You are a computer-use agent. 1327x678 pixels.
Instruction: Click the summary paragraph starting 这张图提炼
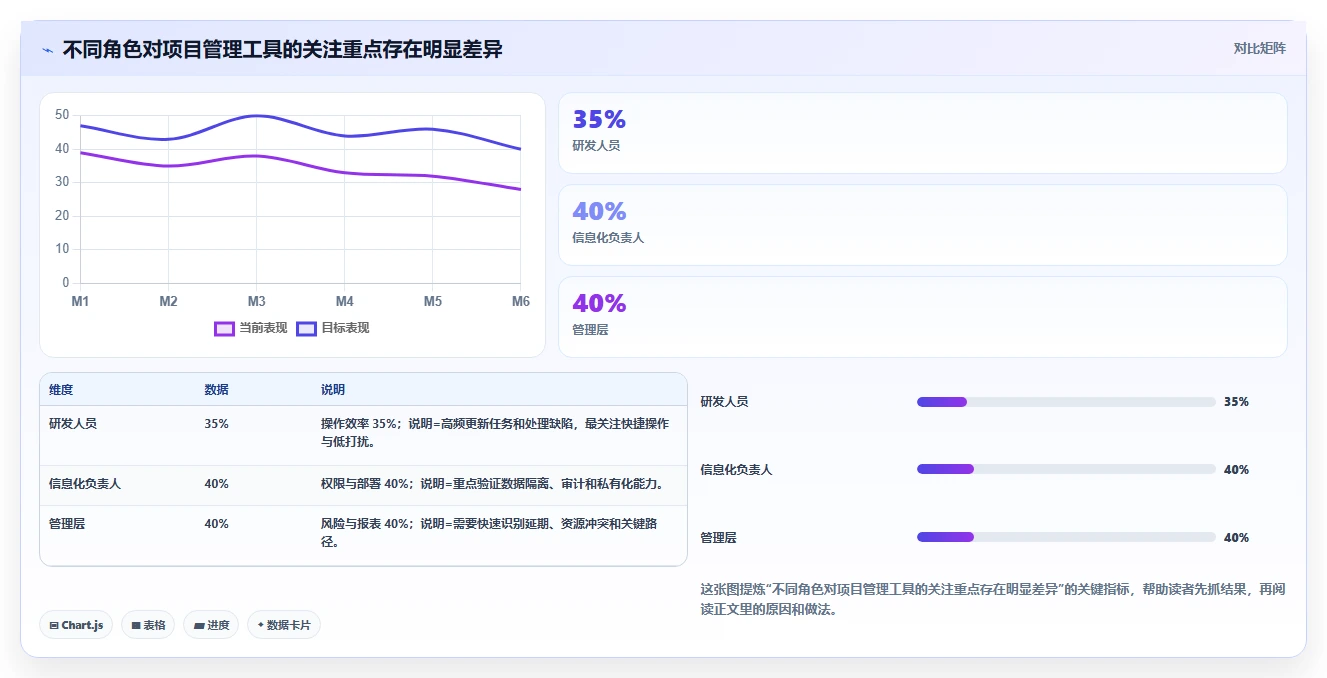coord(993,599)
